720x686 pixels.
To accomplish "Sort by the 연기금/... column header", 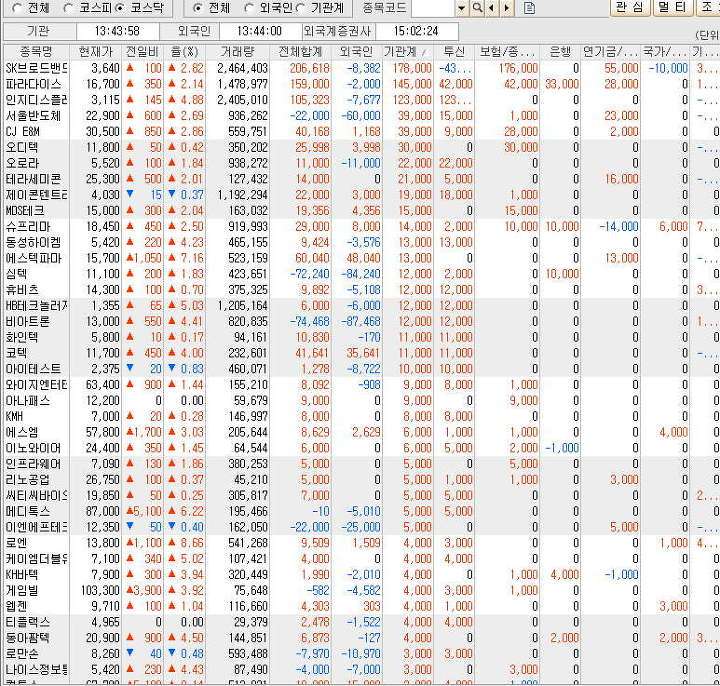I will point(610,51).
